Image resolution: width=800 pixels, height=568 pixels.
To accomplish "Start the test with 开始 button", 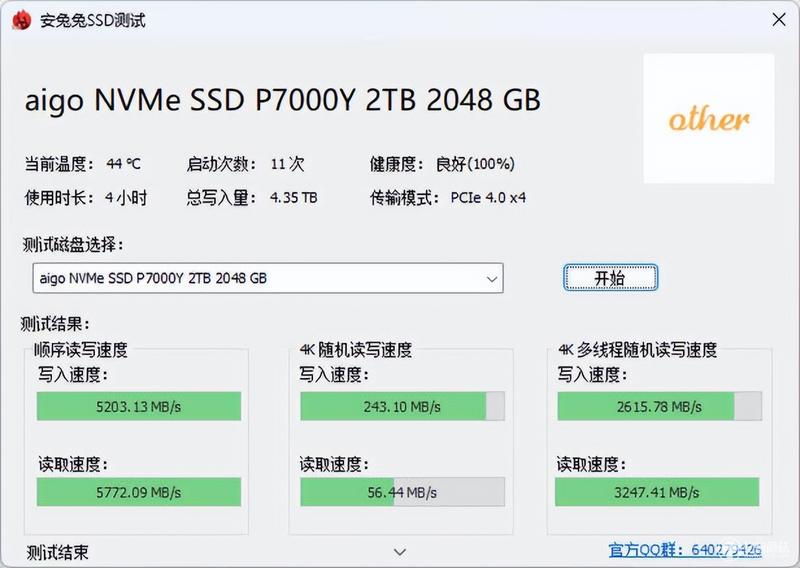I will 610,278.
